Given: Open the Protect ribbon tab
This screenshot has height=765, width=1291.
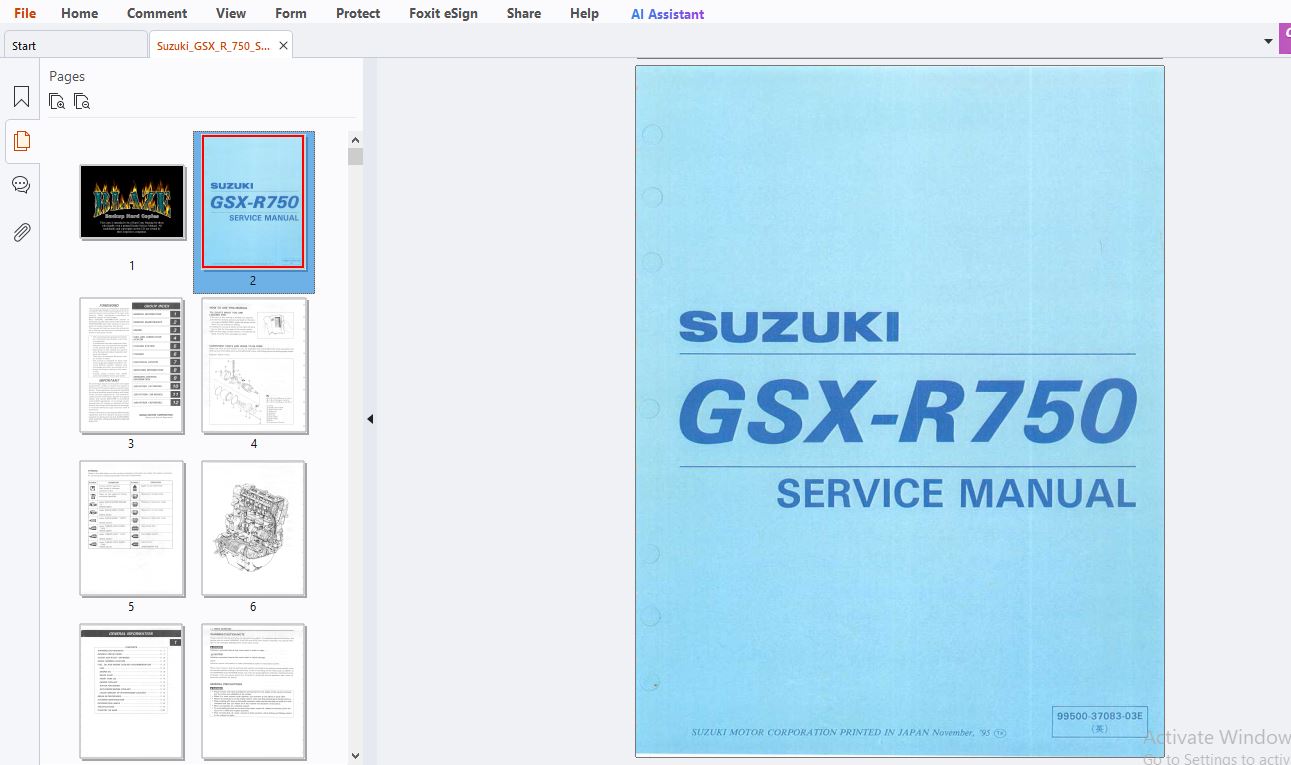Looking at the screenshot, I should (x=358, y=13).
